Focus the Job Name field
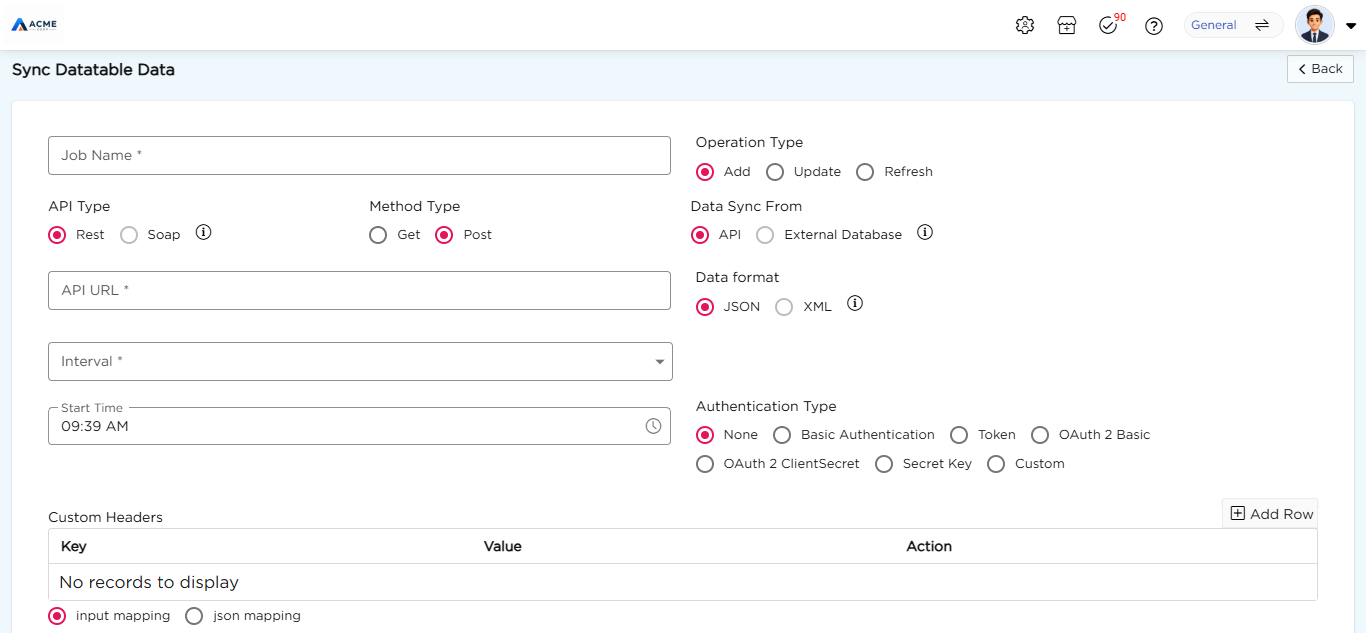Viewport: 1366px width, 633px height. click(359, 155)
